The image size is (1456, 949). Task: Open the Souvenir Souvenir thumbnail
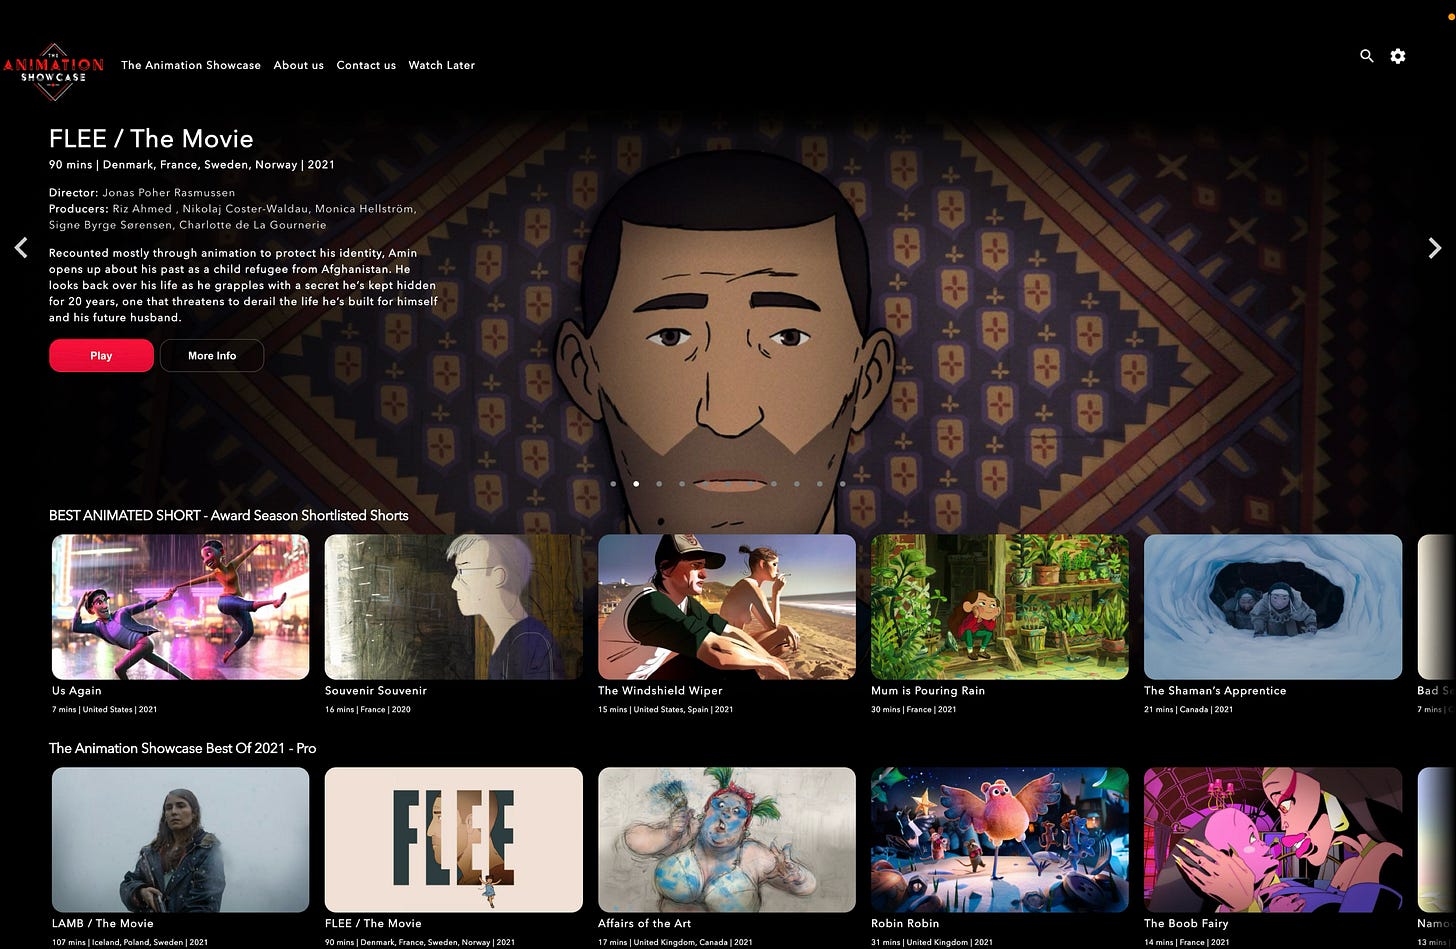coord(454,607)
